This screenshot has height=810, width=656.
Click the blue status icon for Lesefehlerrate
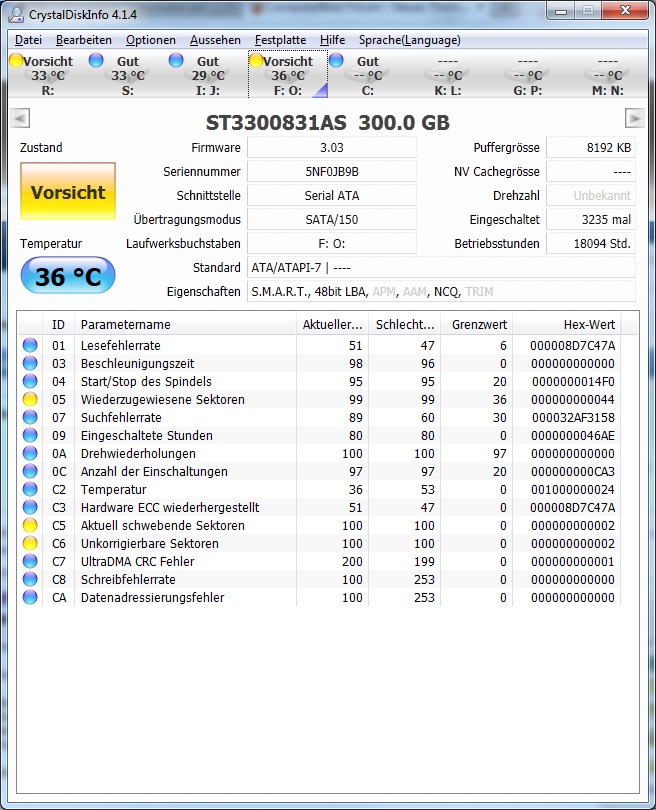[x=30, y=345]
